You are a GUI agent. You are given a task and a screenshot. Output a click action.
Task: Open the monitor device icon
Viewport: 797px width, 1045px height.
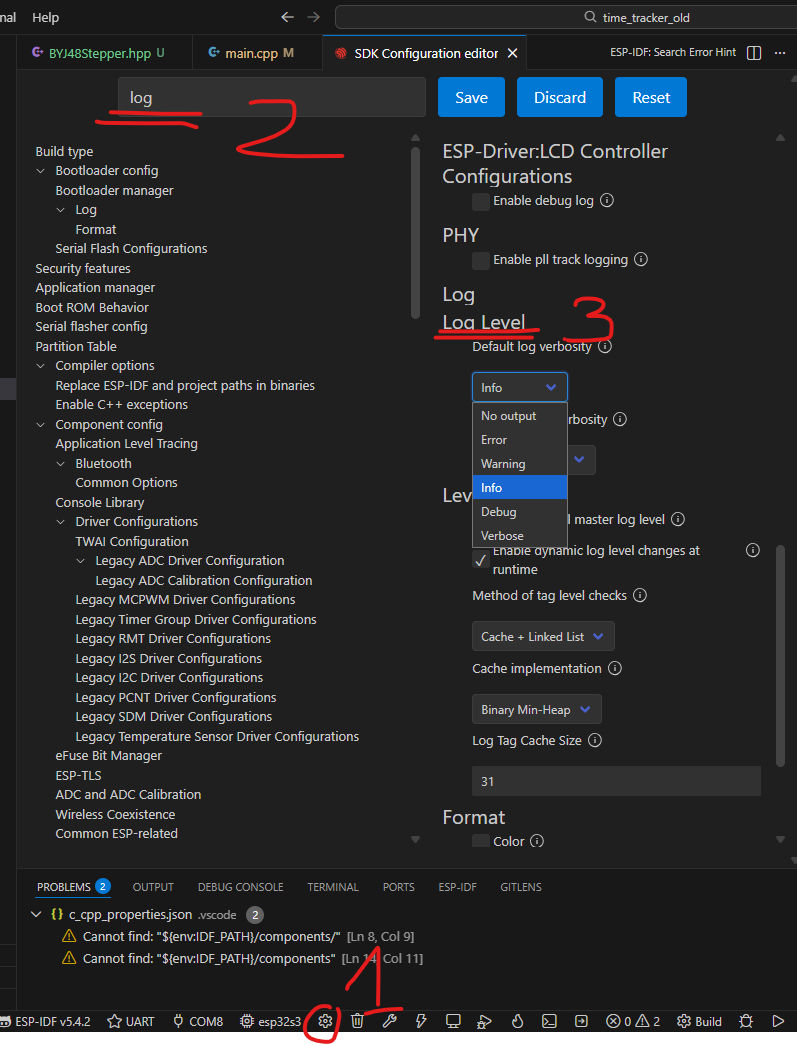pos(453,1021)
